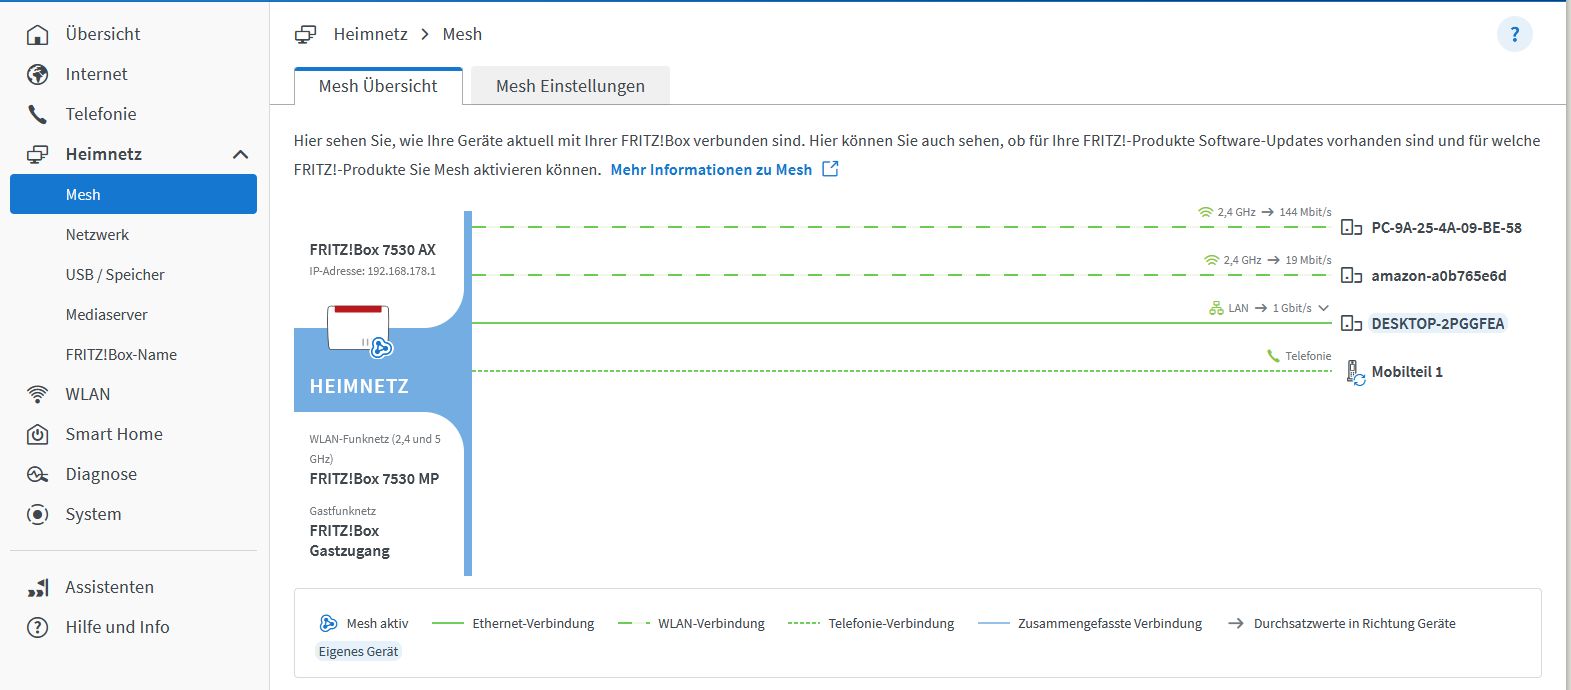
Task: Click the Telefonie-Verbindung legend entry
Action: point(871,623)
